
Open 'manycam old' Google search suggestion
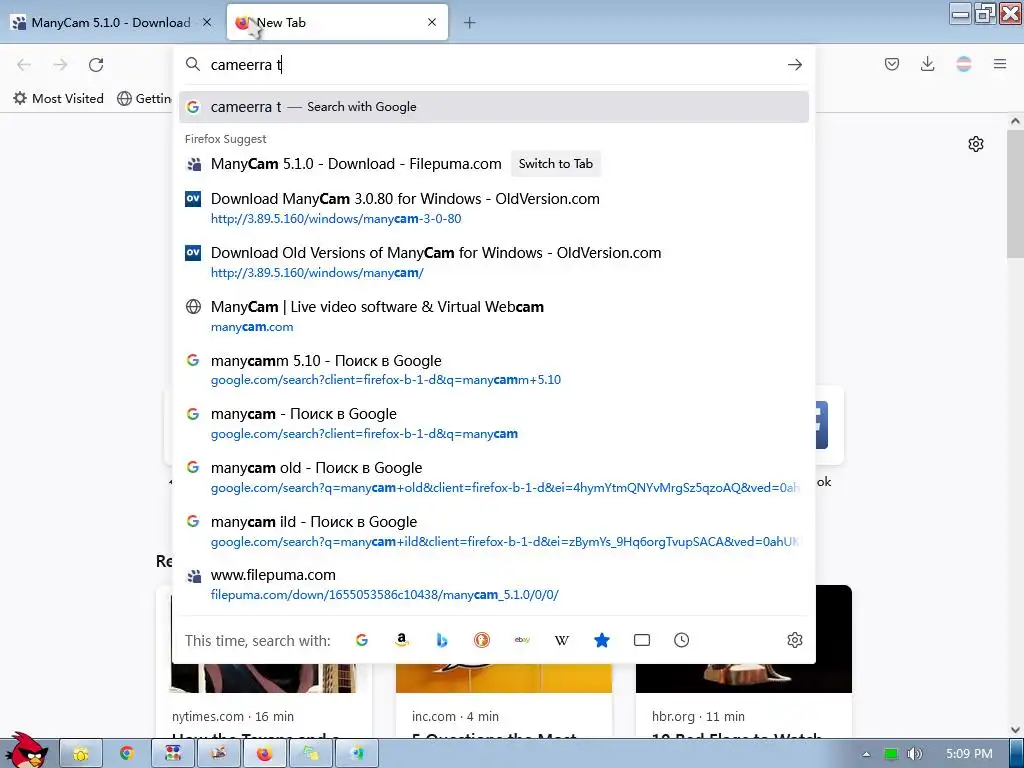click(x=494, y=477)
